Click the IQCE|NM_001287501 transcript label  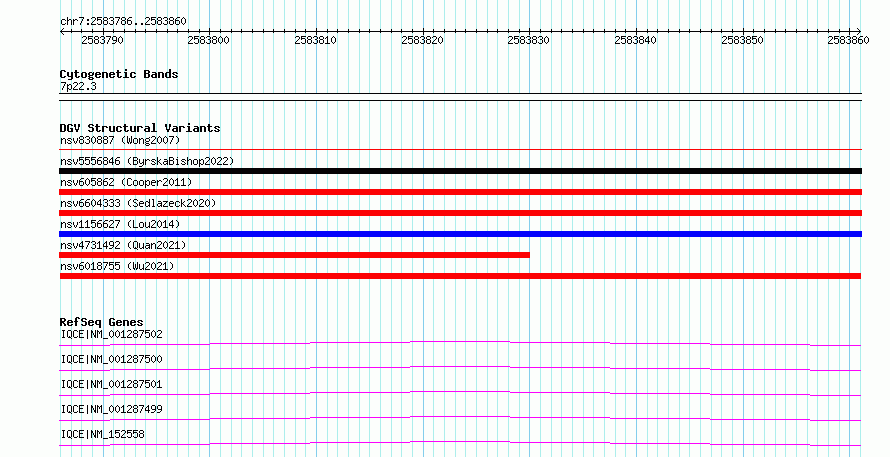click(x=111, y=384)
